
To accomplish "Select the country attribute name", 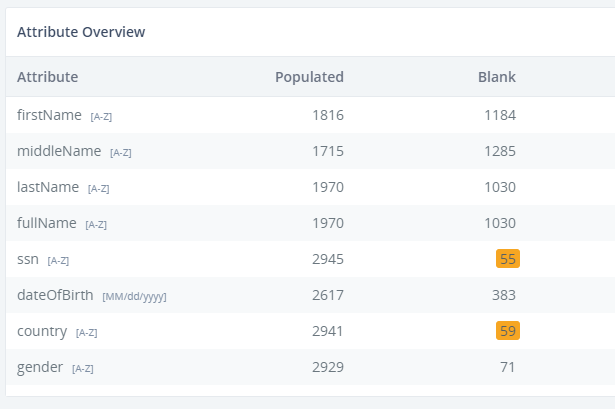I will tap(42, 332).
